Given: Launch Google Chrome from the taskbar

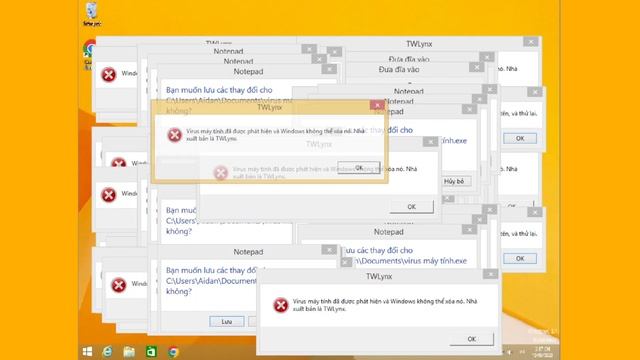Looking at the screenshot, I should [x=173, y=352].
